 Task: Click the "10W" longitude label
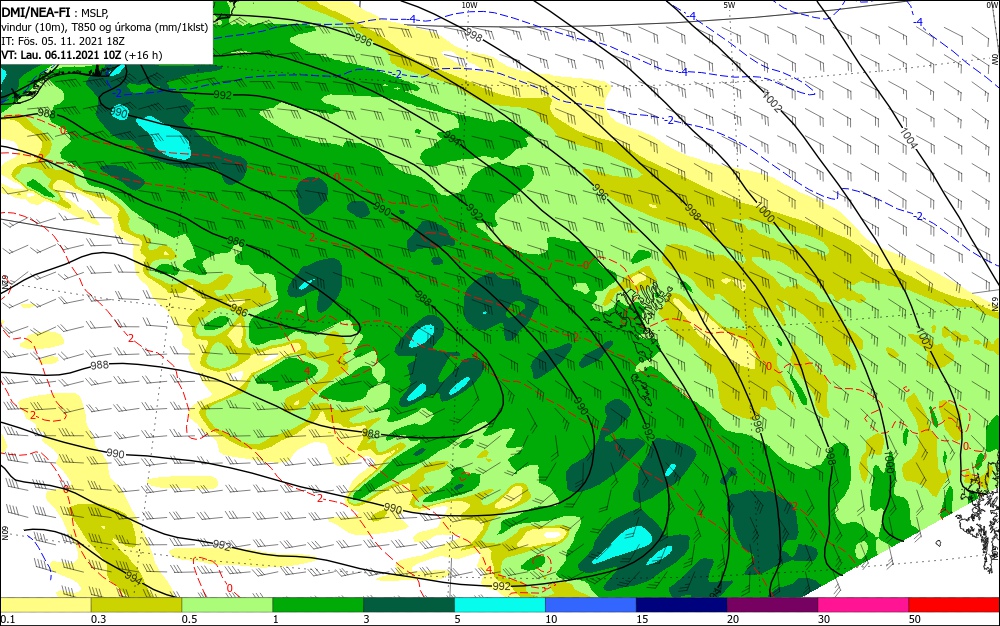pos(469,5)
